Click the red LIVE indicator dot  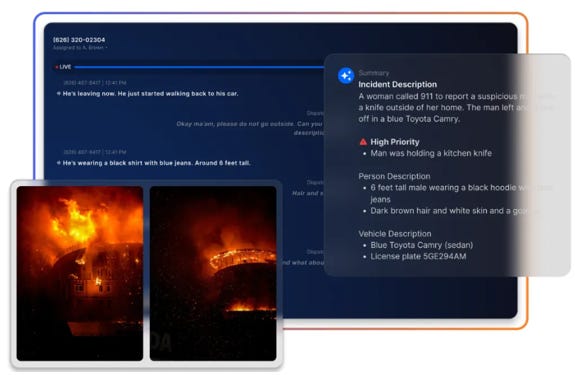pyautogui.click(x=56, y=67)
